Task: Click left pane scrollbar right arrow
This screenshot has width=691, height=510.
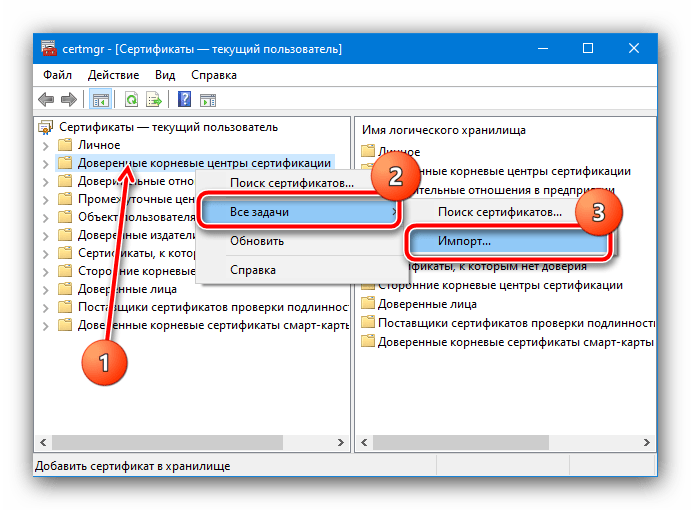Action: tap(341, 442)
